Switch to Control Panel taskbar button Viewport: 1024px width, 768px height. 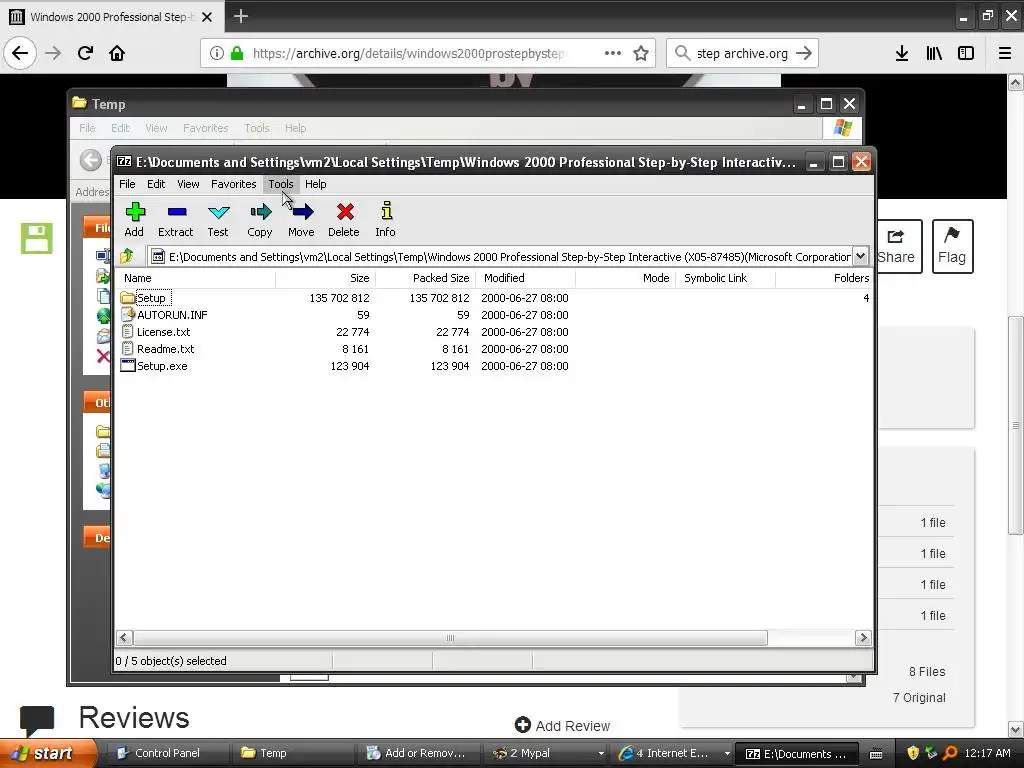(x=167, y=753)
